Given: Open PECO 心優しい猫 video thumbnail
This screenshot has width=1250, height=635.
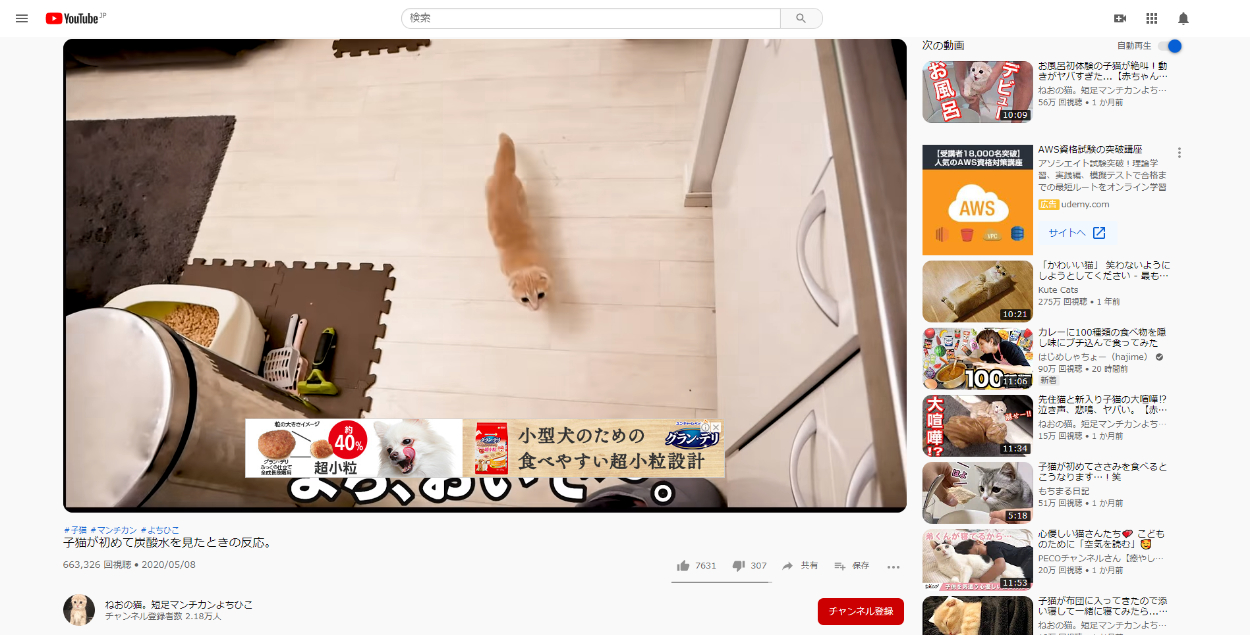Looking at the screenshot, I should (x=977, y=559).
